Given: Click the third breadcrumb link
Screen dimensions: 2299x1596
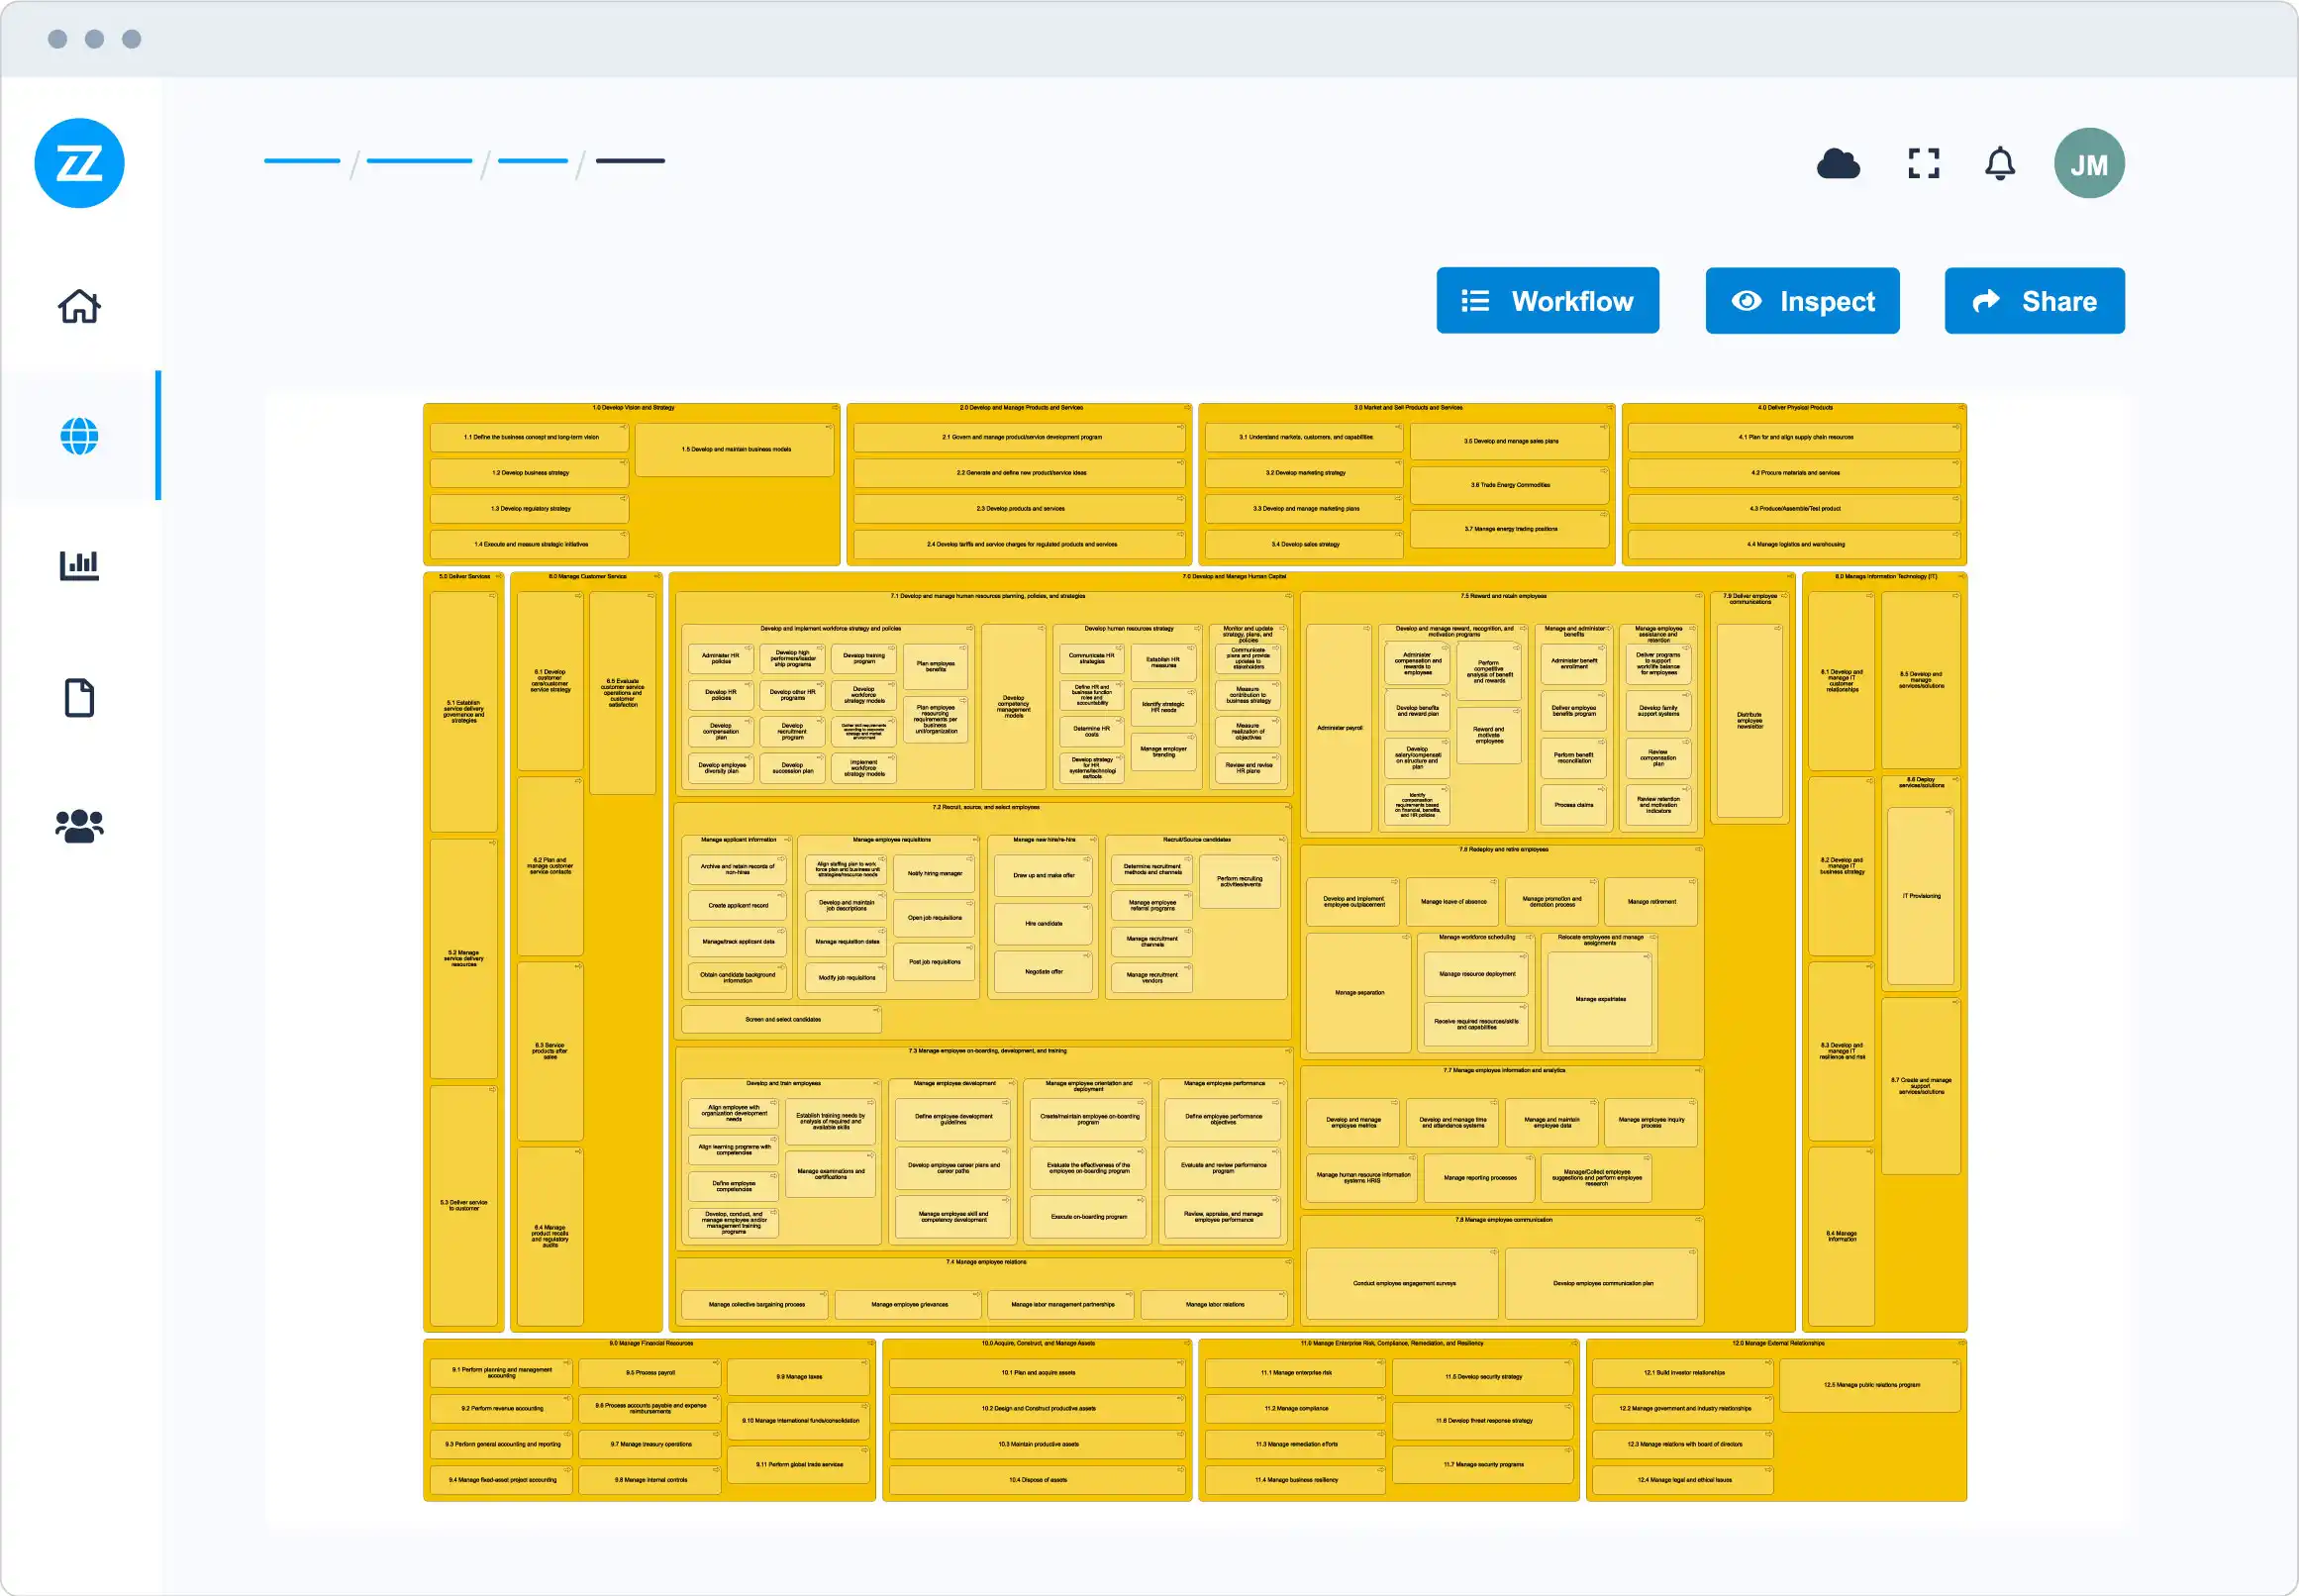Looking at the screenshot, I should 532,161.
